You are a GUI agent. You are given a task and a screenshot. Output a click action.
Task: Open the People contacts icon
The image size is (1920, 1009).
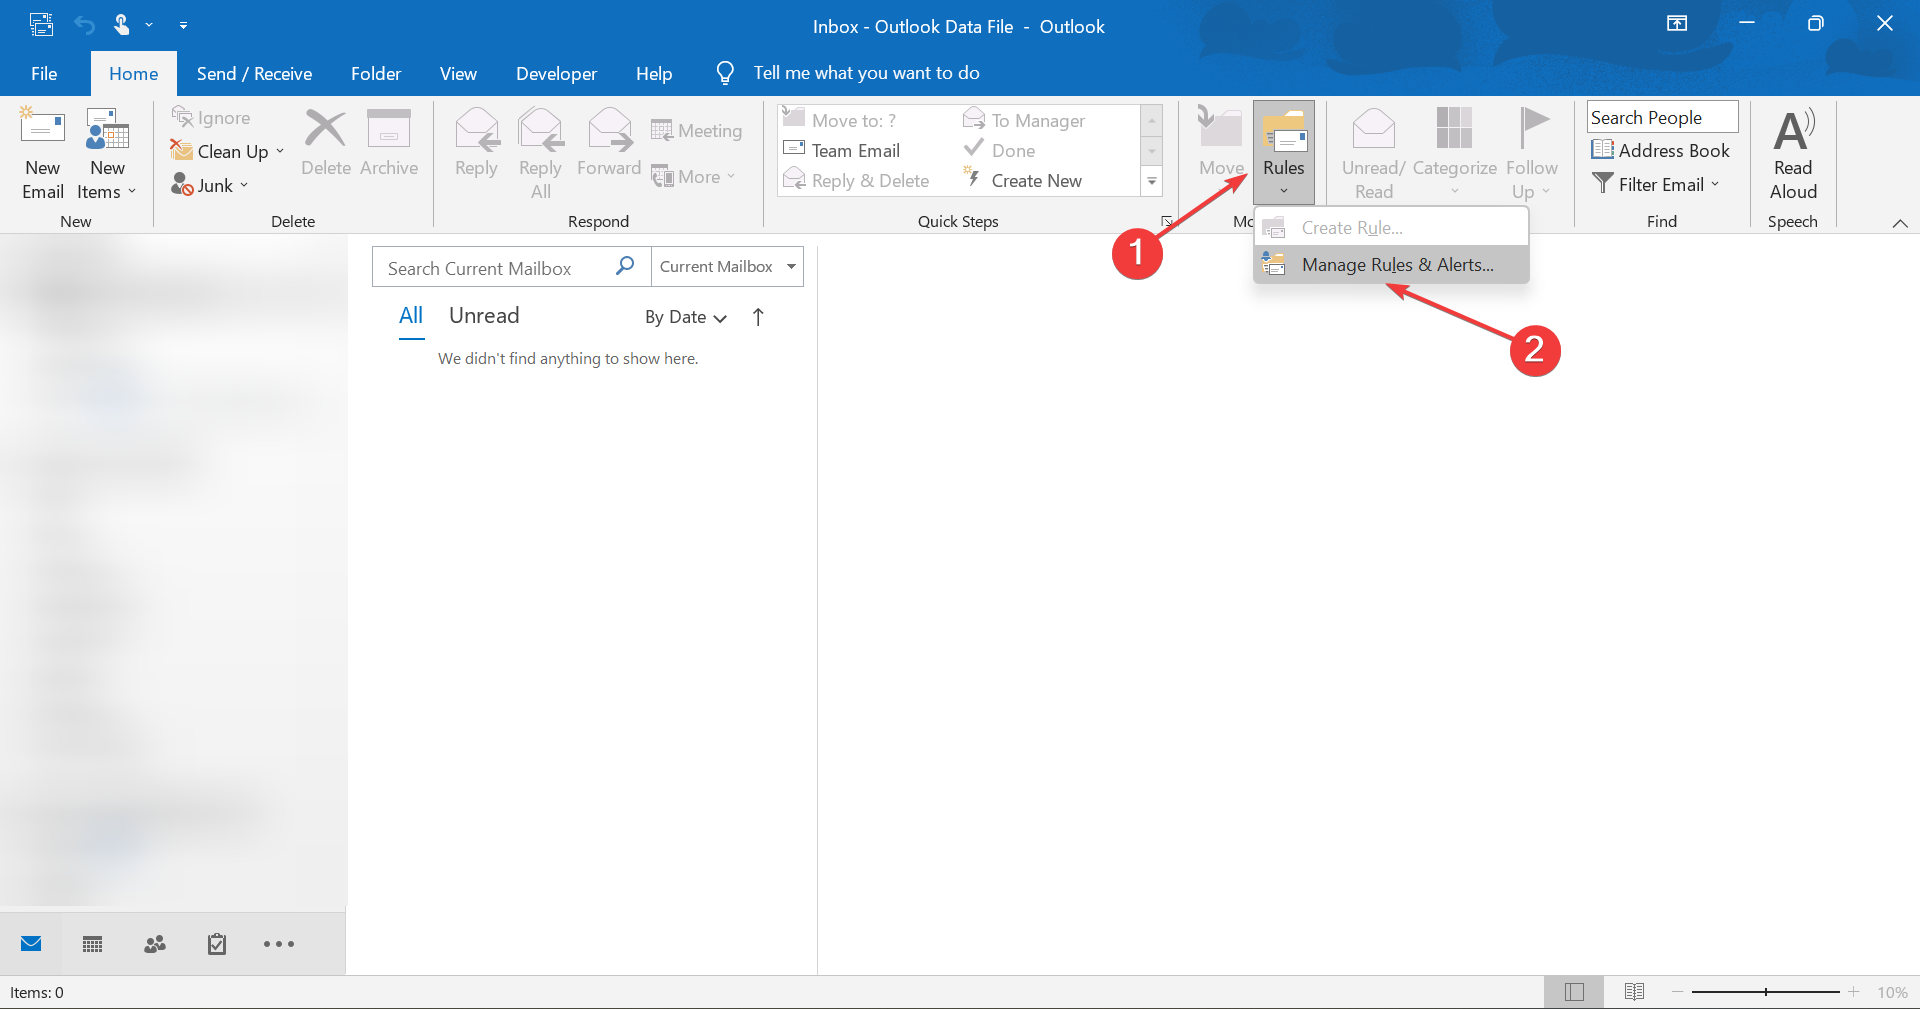(x=155, y=944)
